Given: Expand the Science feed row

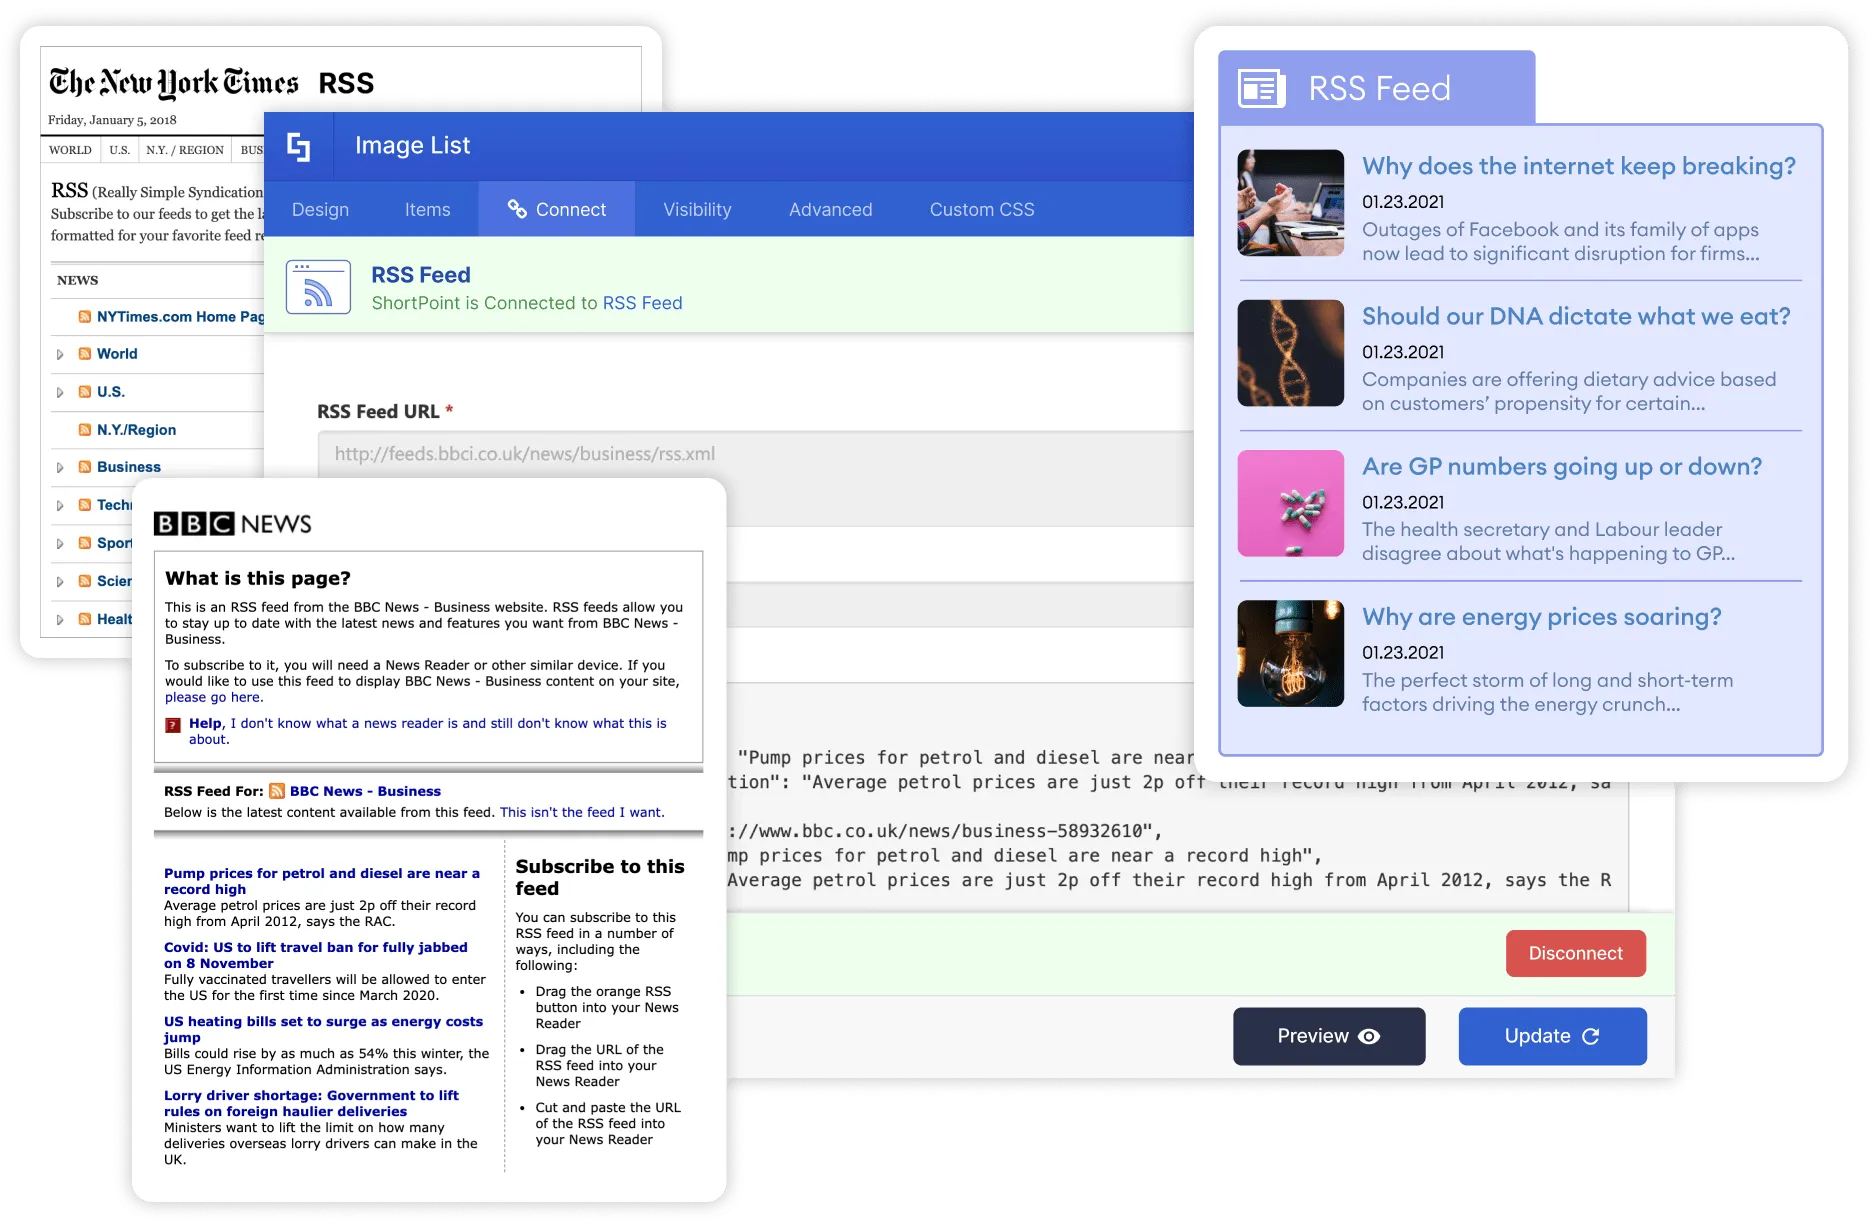Looking at the screenshot, I should coord(60,581).
